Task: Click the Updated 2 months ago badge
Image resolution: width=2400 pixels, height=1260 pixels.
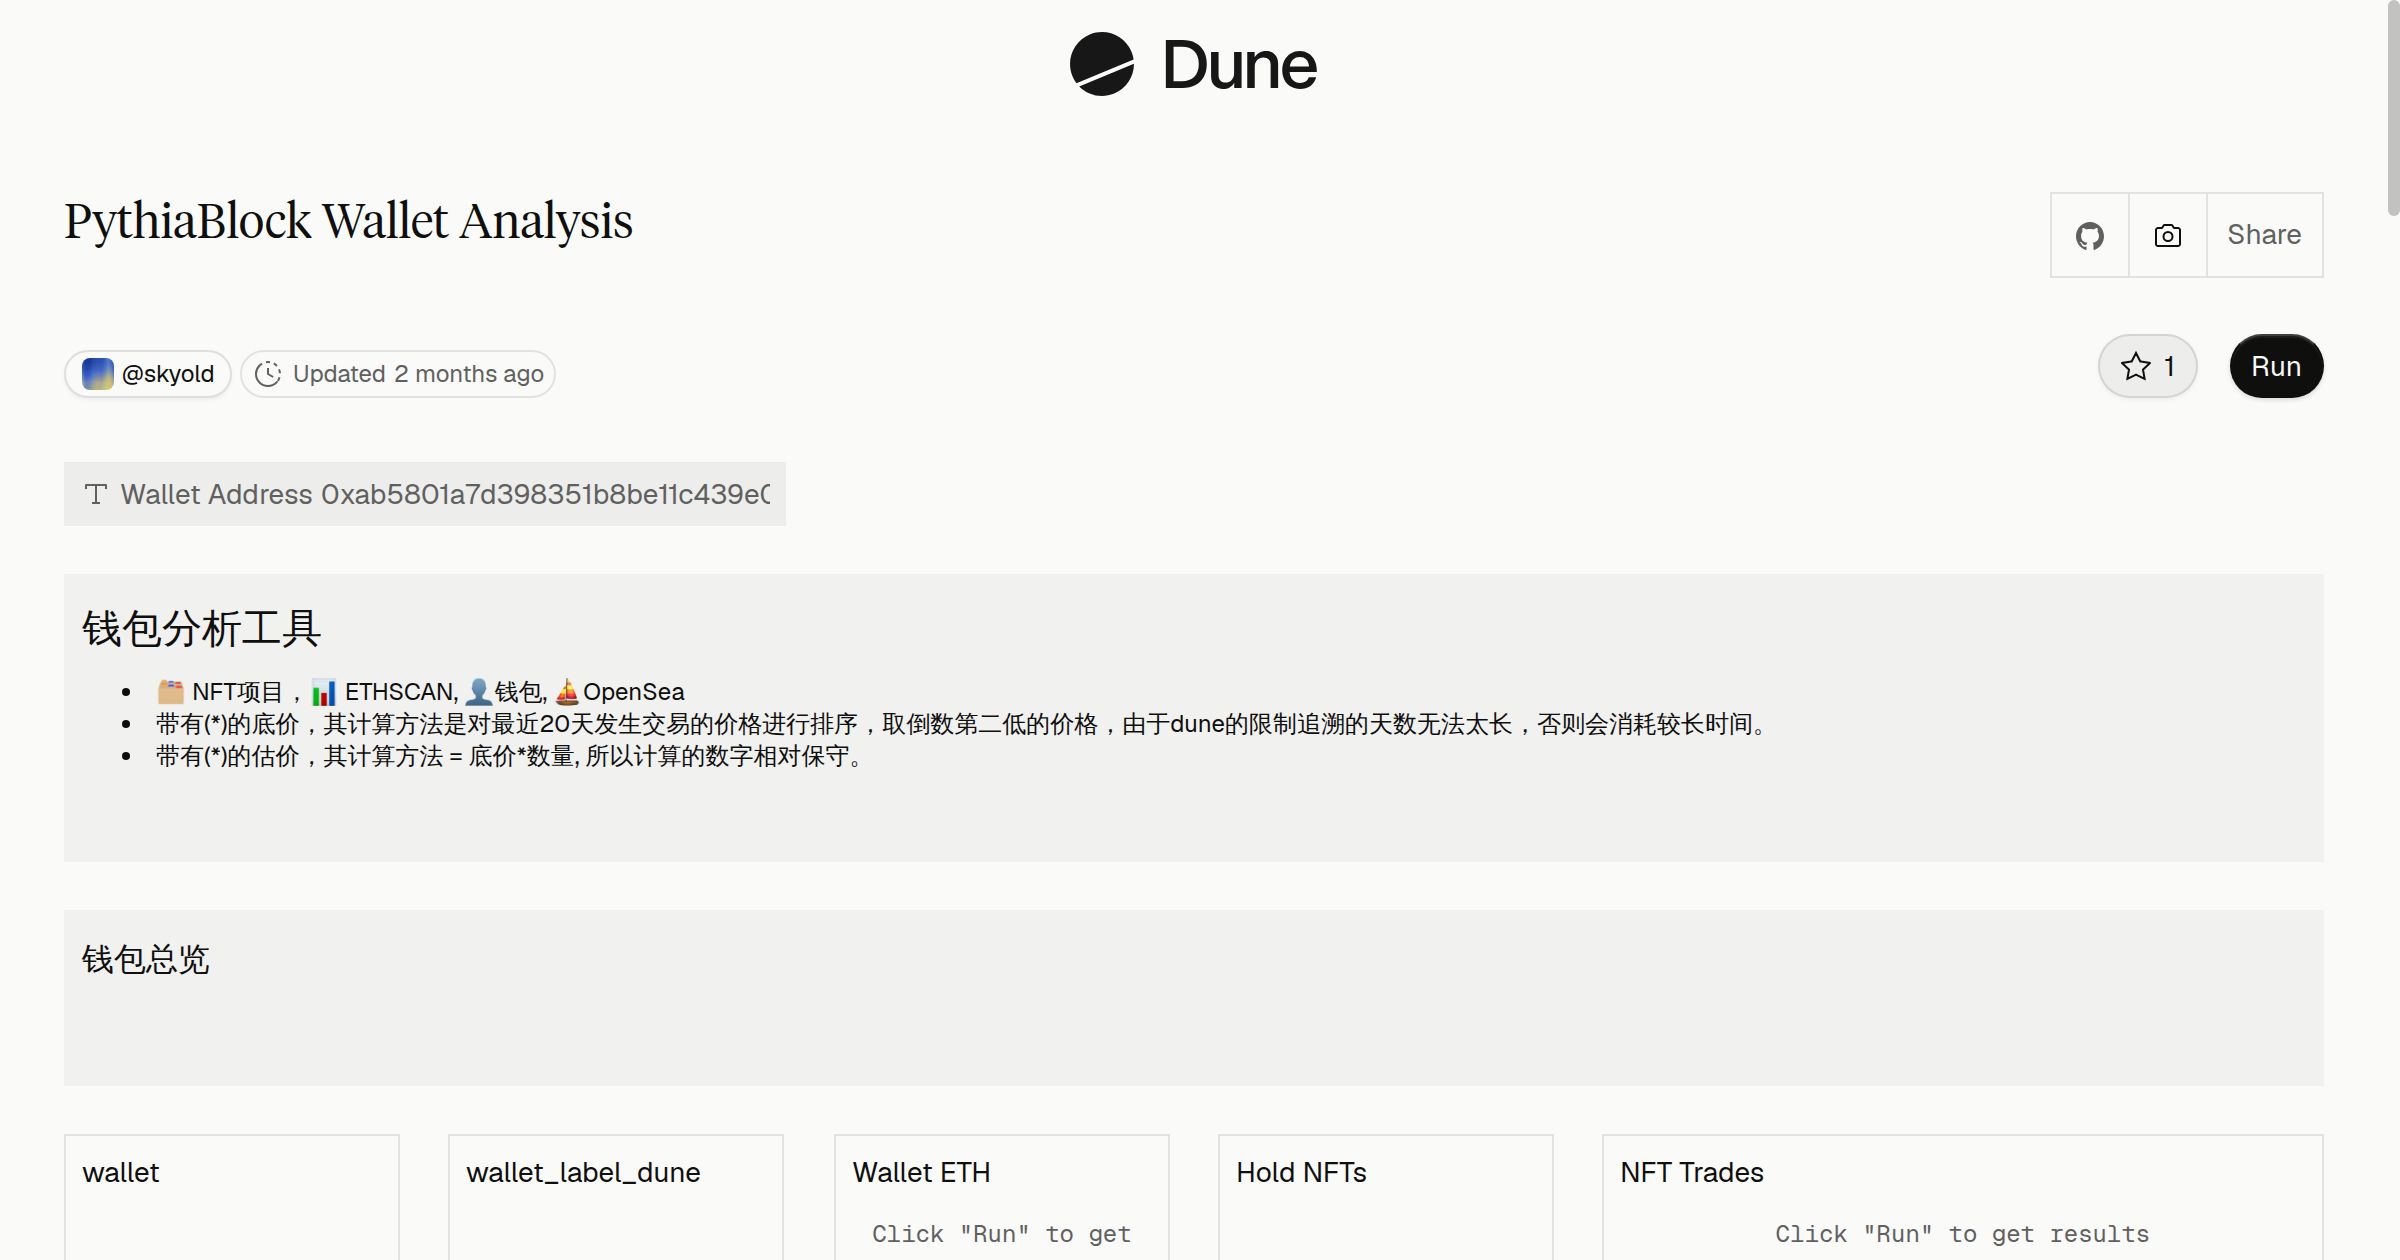Action: click(398, 374)
